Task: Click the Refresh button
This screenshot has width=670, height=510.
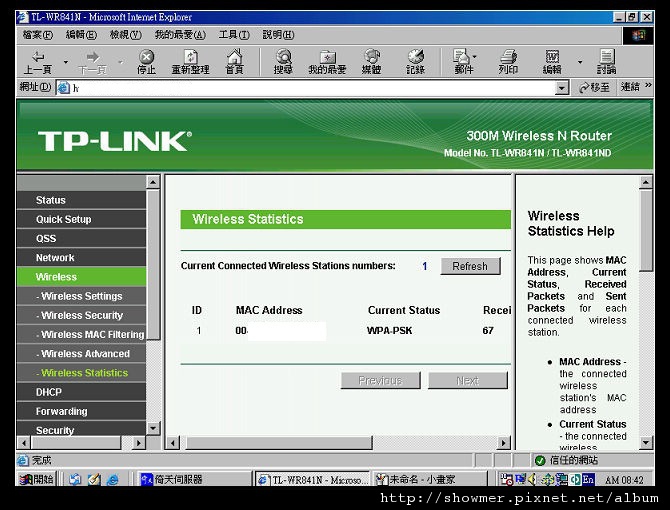Action: point(470,266)
